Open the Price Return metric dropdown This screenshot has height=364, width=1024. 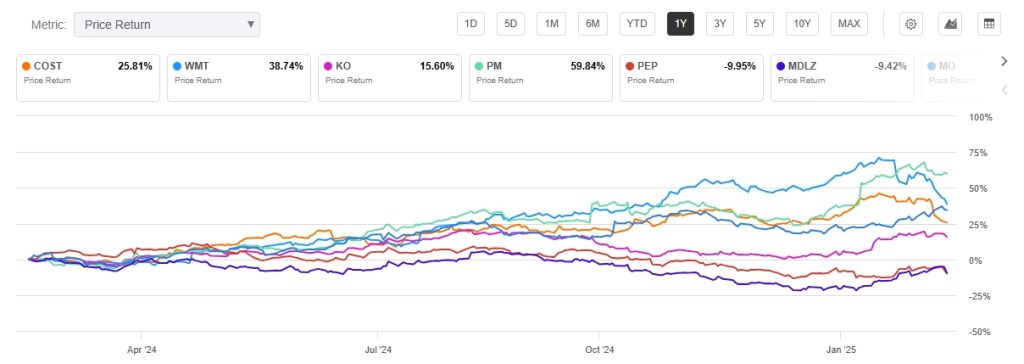(x=167, y=24)
